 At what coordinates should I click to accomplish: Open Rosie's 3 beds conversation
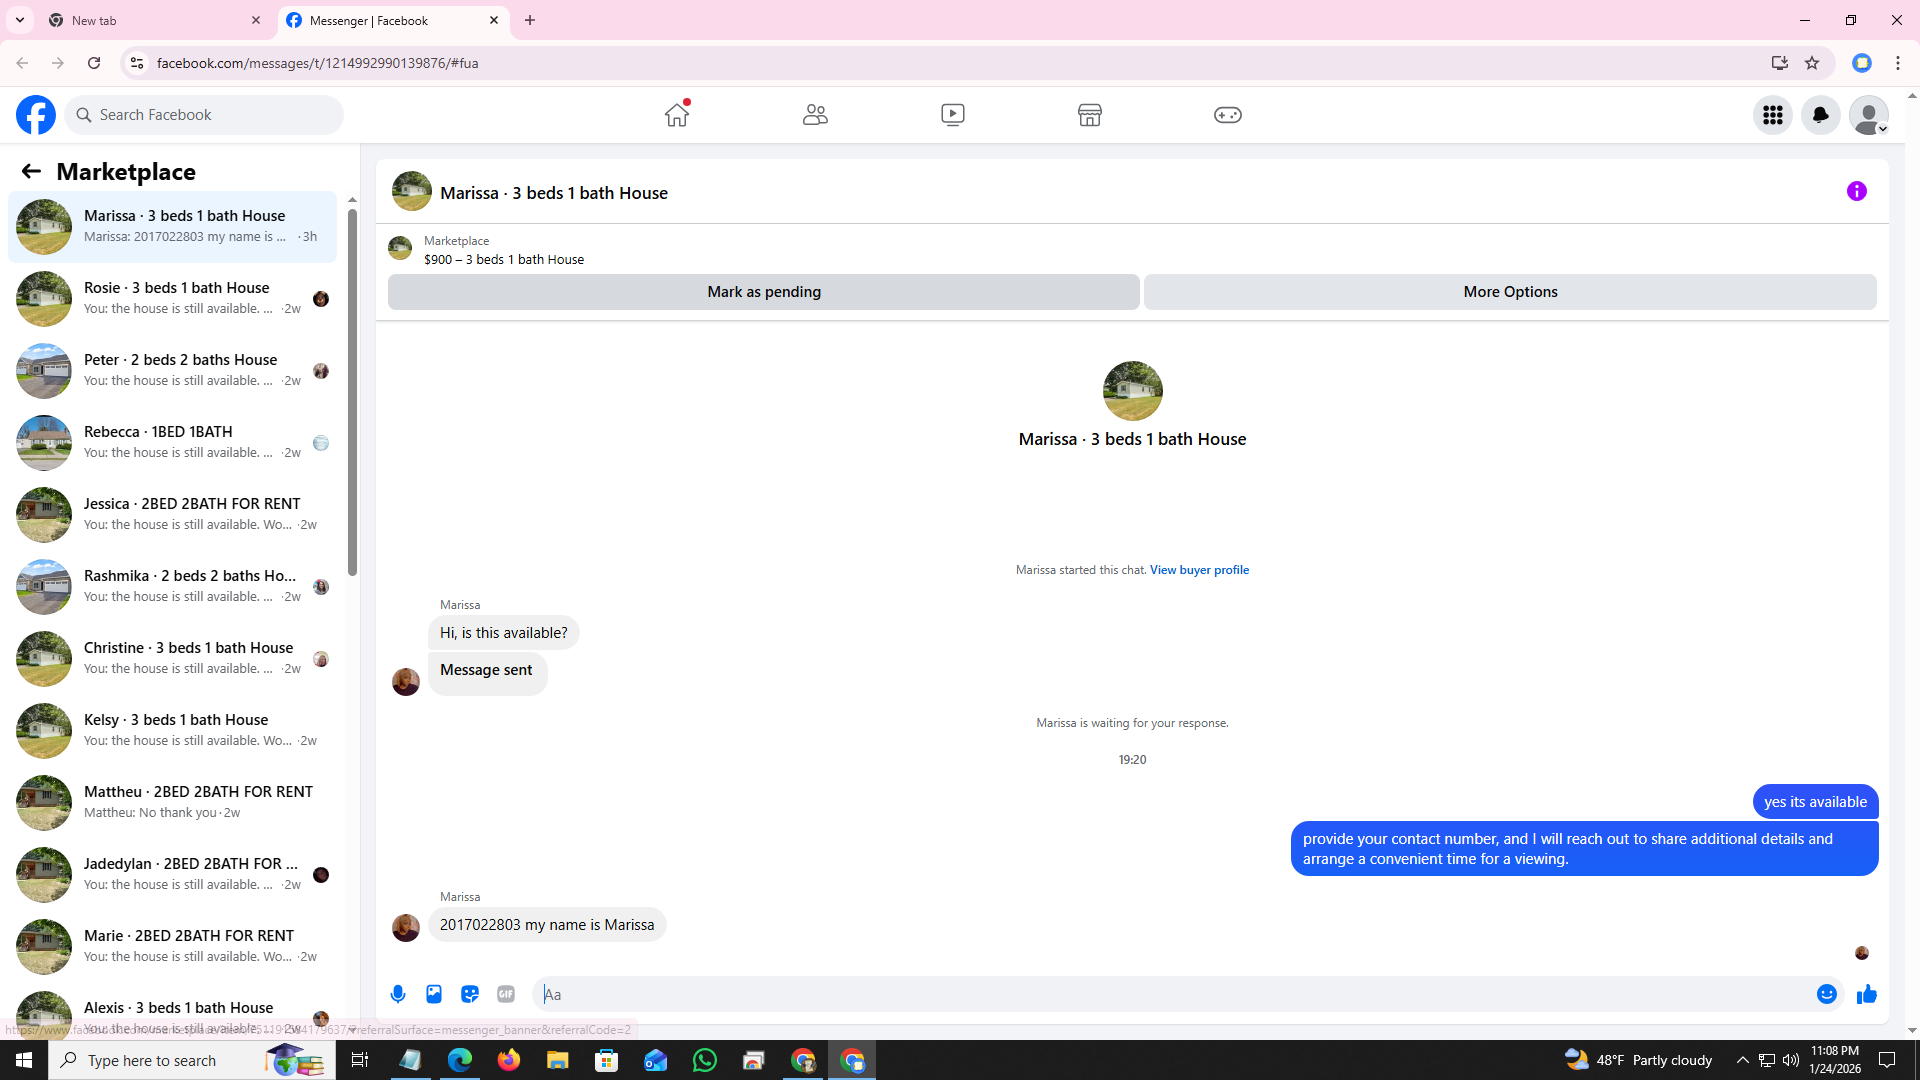click(x=175, y=298)
